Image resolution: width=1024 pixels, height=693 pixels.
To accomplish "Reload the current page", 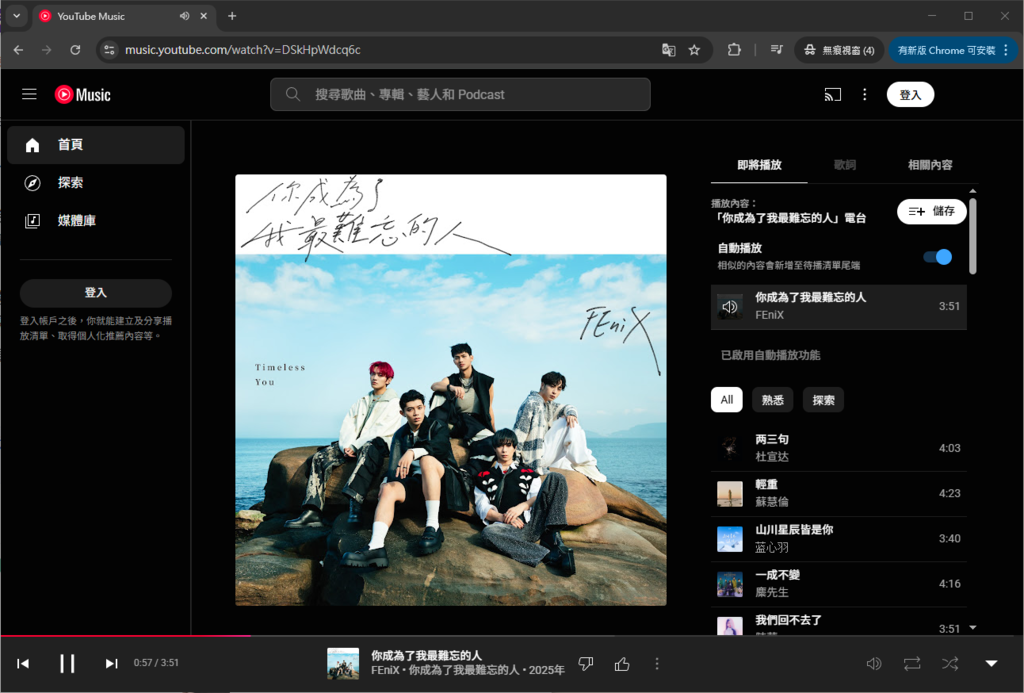I will (x=75, y=50).
